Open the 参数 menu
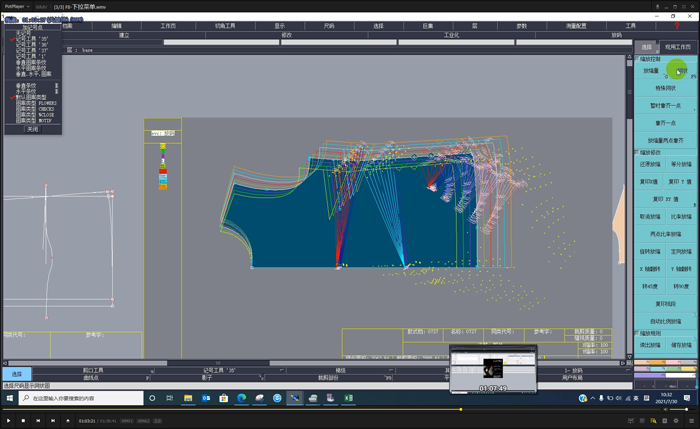Screen dimensions: 700x429 point(521,26)
